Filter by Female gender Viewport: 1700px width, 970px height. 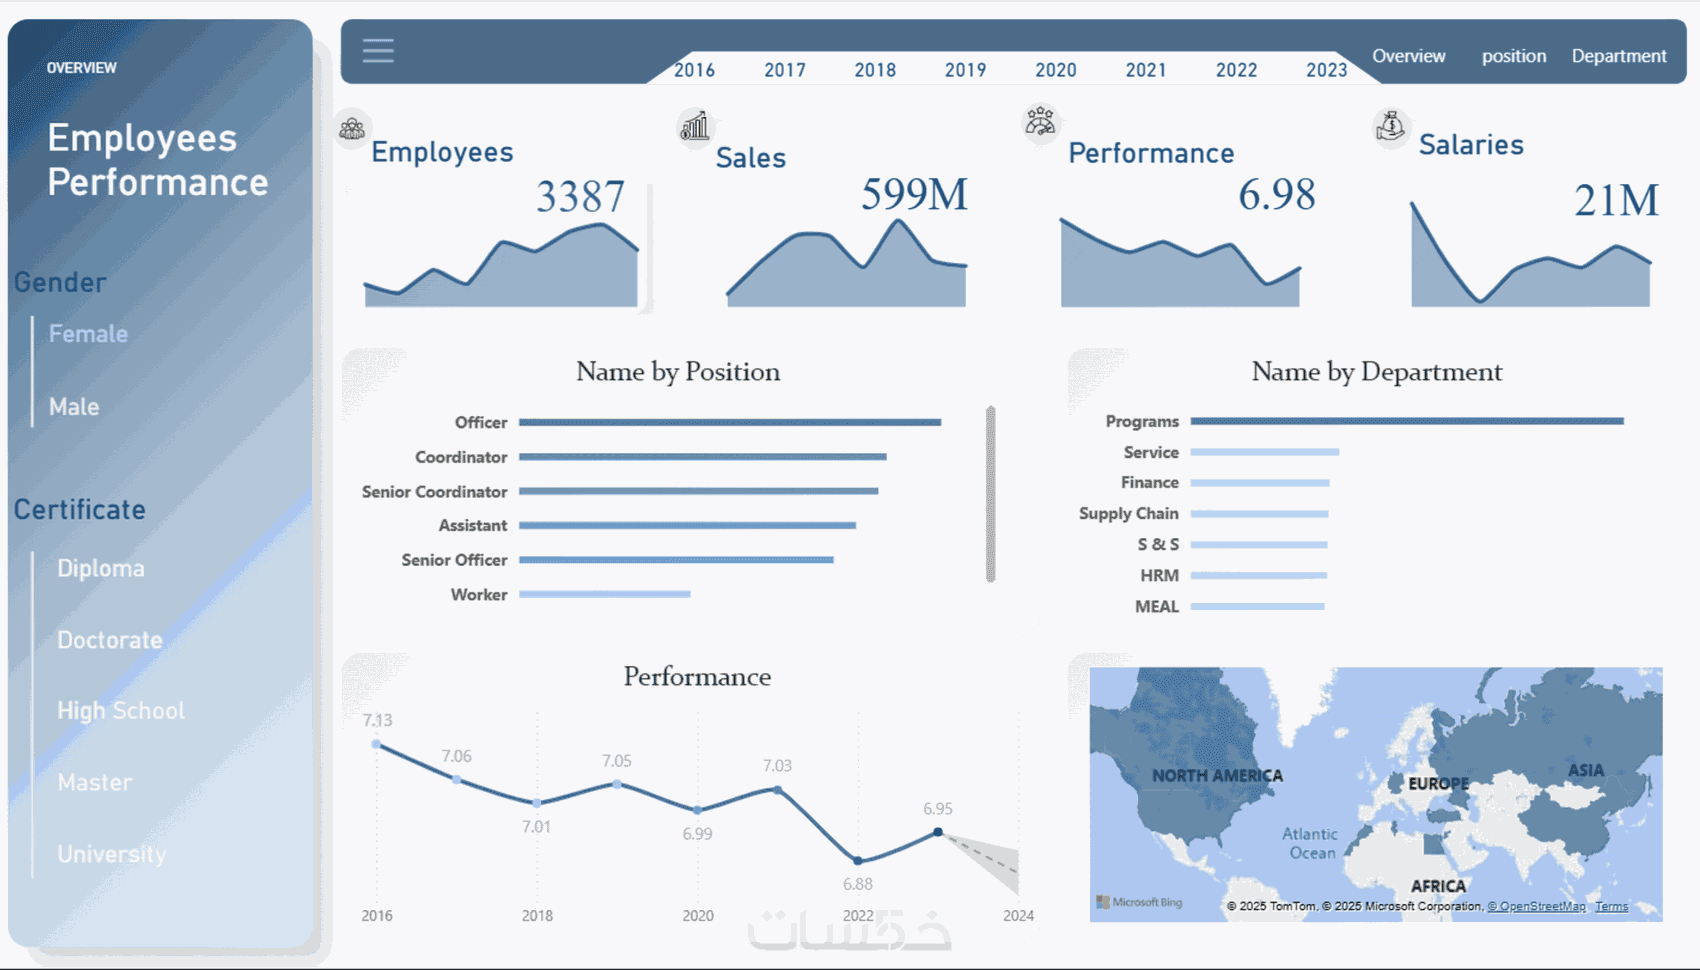[88, 334]
